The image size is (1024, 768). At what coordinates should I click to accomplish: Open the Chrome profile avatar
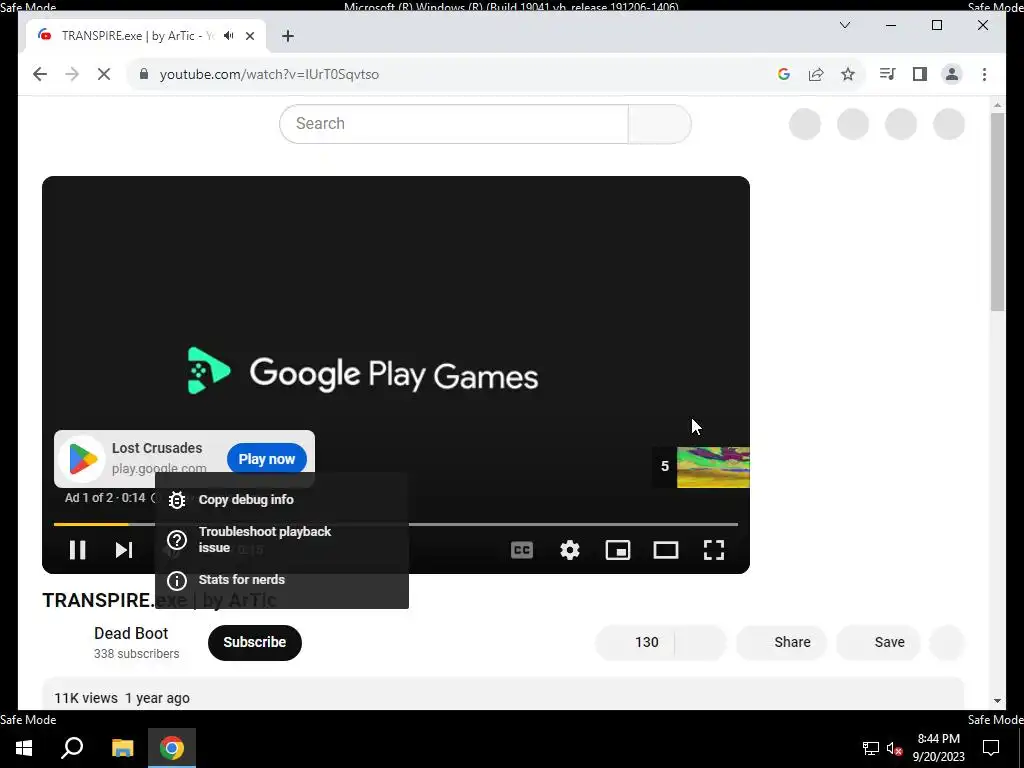952,74
